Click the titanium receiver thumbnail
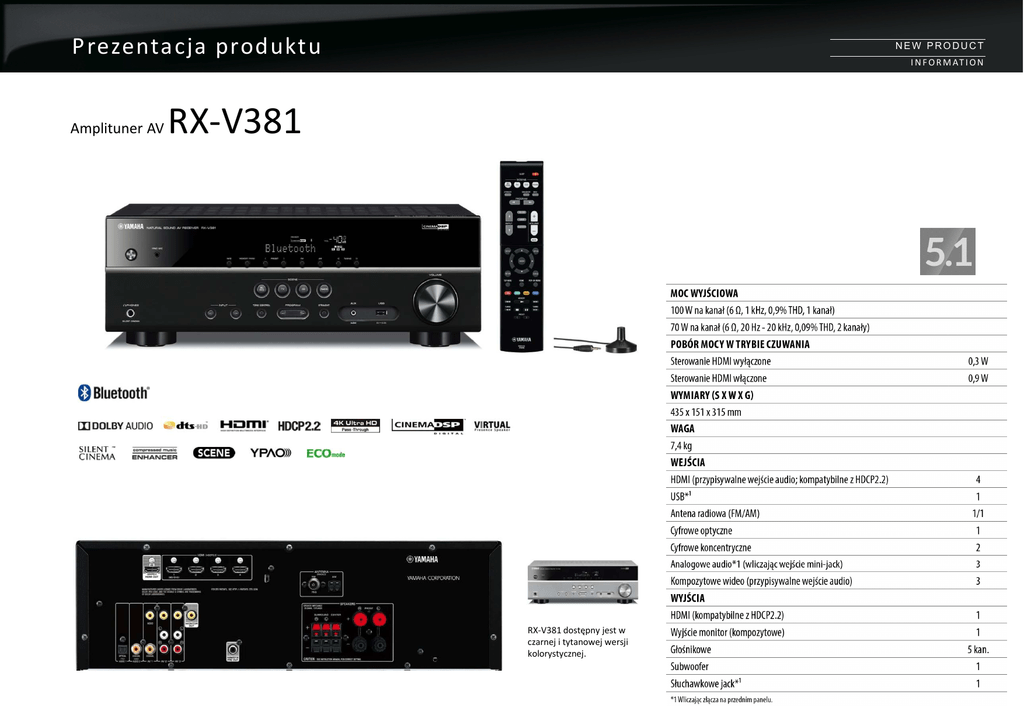The image size is (1024, 725). click(582, 586)
